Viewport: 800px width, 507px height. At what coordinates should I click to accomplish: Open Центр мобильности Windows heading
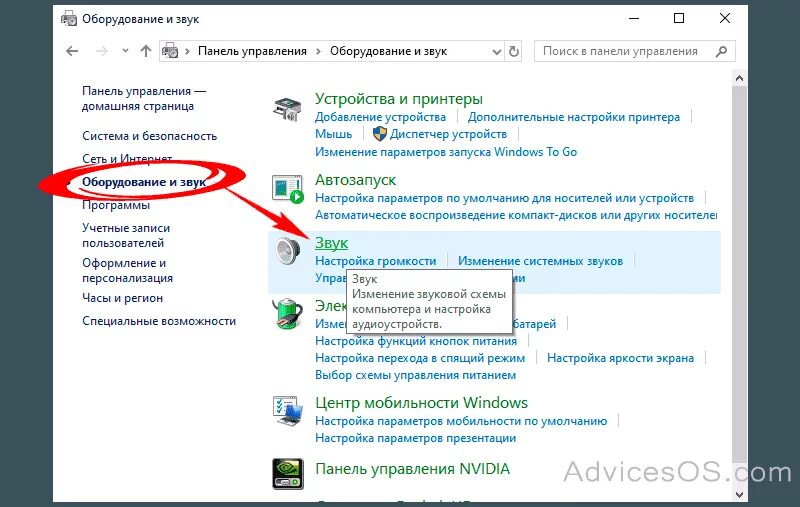pyautogui.click(x=421, y=402)
